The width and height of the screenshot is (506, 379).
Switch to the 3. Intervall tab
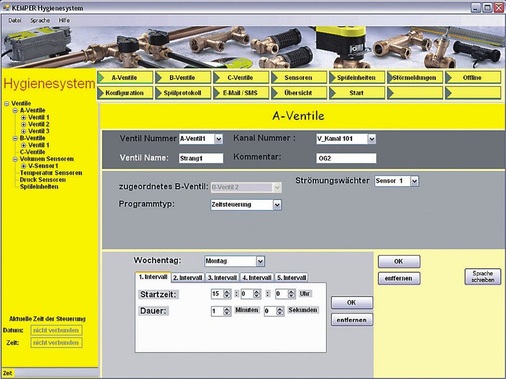pos(222,278)
